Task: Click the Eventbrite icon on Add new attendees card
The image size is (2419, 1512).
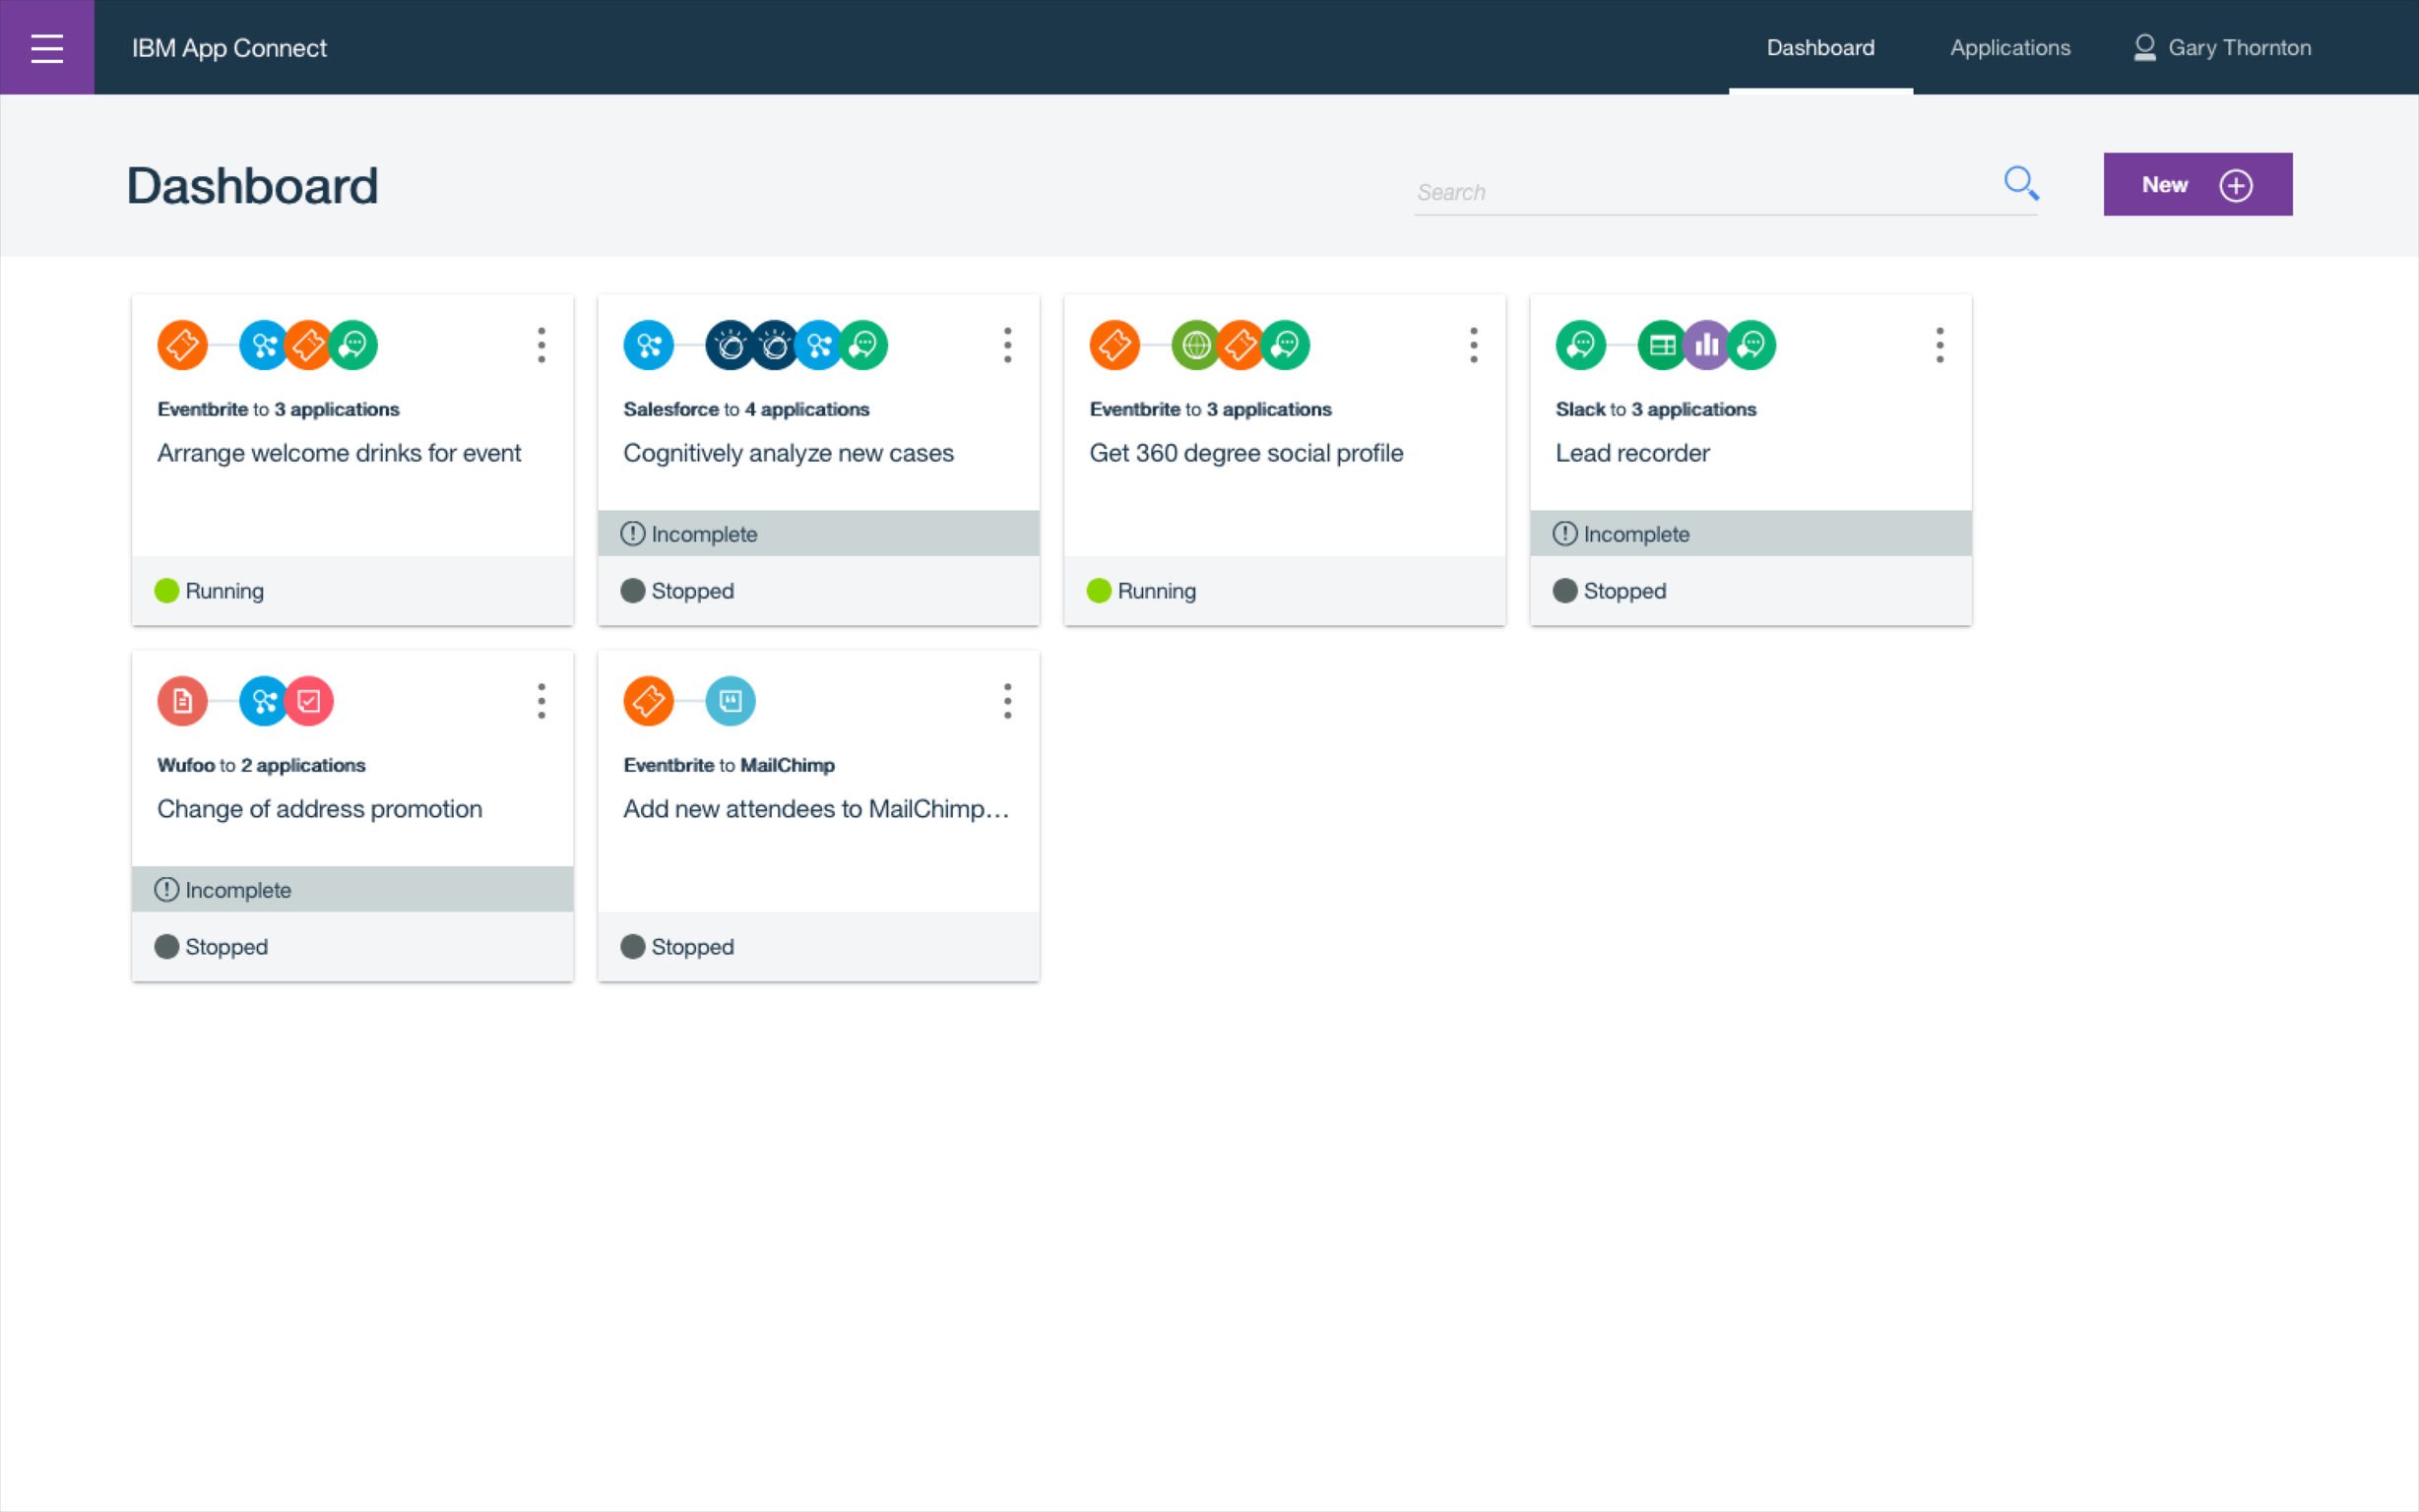Action: (x=648, y=701)
